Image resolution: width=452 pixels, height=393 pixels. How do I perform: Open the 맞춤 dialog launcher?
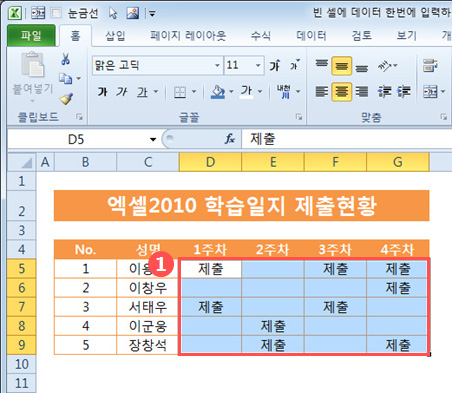coord(444,117)
